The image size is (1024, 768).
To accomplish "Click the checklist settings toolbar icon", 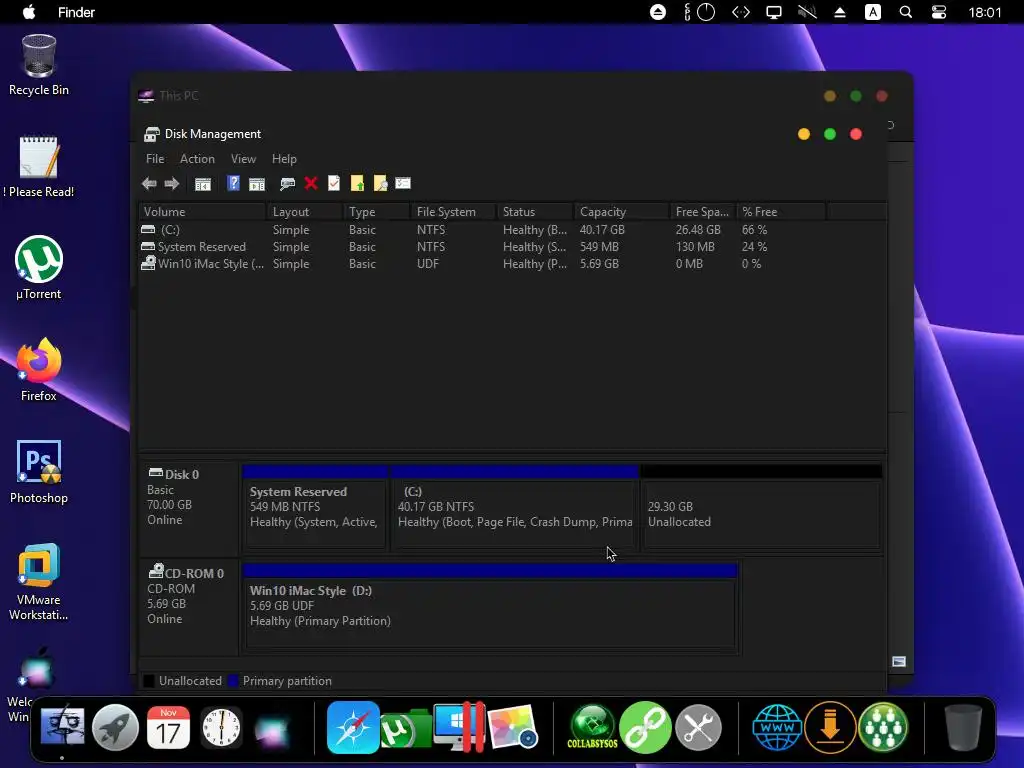I will [403, 184].
